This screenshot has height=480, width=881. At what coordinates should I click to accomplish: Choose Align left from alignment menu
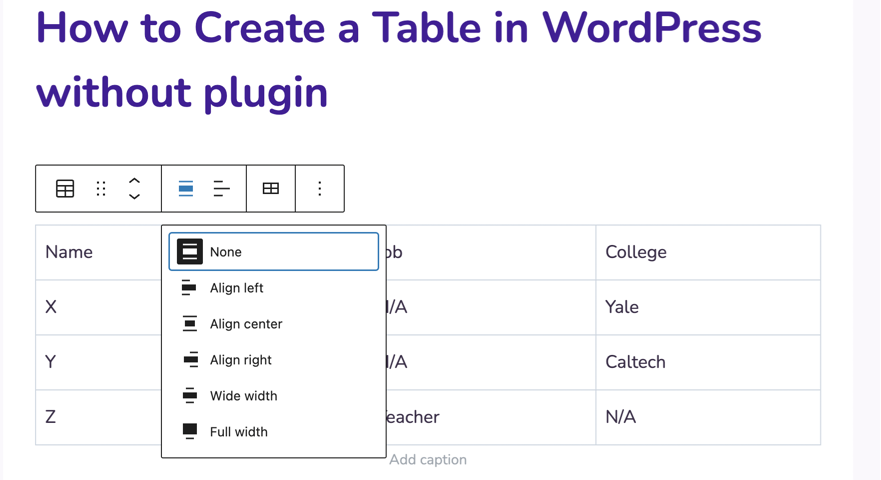274,288
